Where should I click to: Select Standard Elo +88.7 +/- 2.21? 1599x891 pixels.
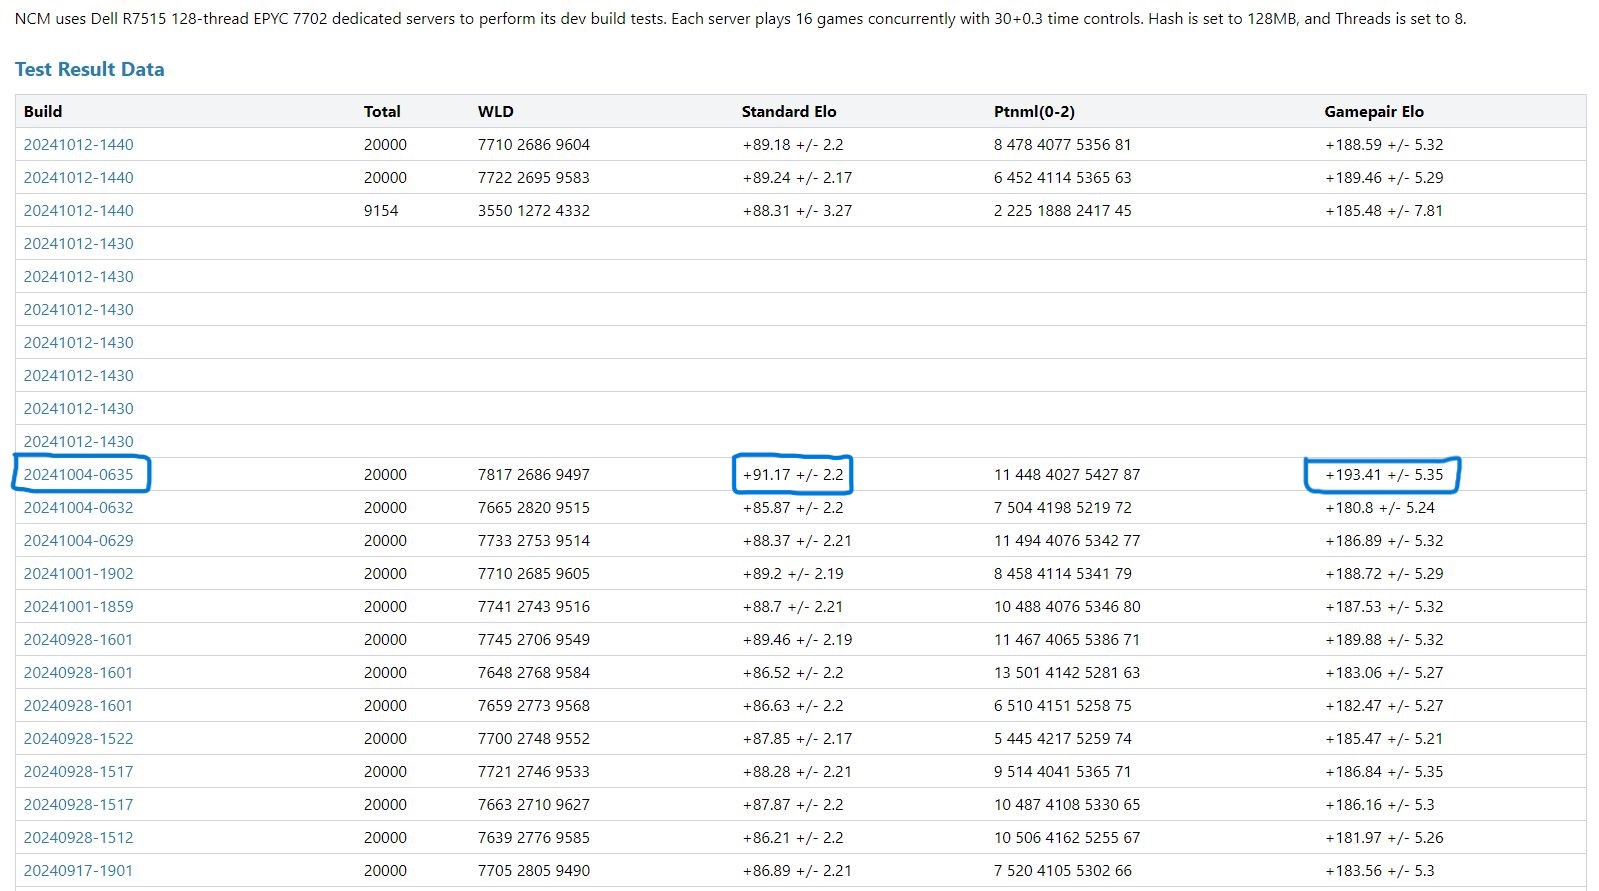point(793,606)
